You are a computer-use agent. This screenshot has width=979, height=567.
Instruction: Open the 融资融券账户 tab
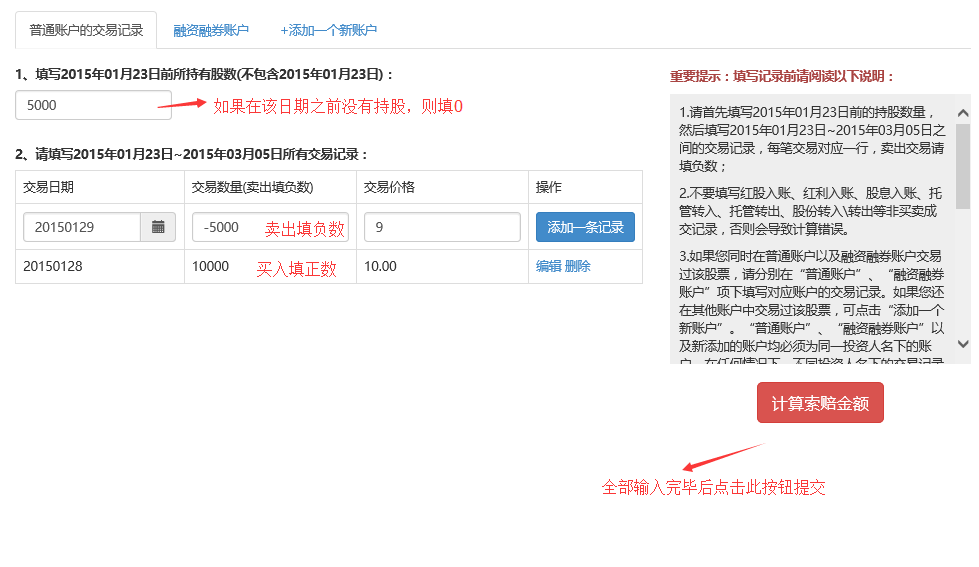210,30
